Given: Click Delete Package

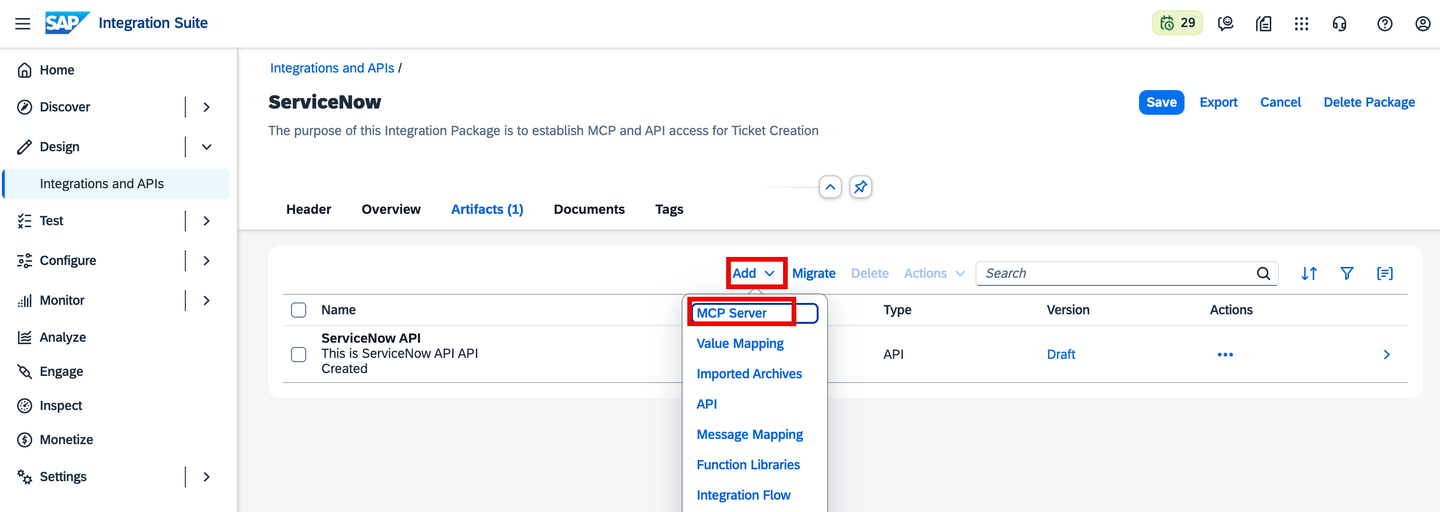Looking at the screenshot, I should pos(1369,102).
